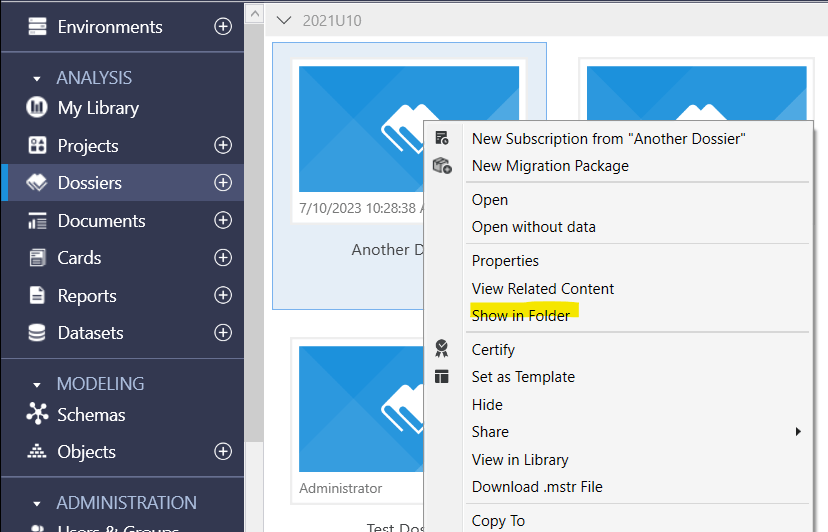The height and width of the screenshot is (532, 828).
Task: Select Show in Folder from context menu
Action: [520, 315]
